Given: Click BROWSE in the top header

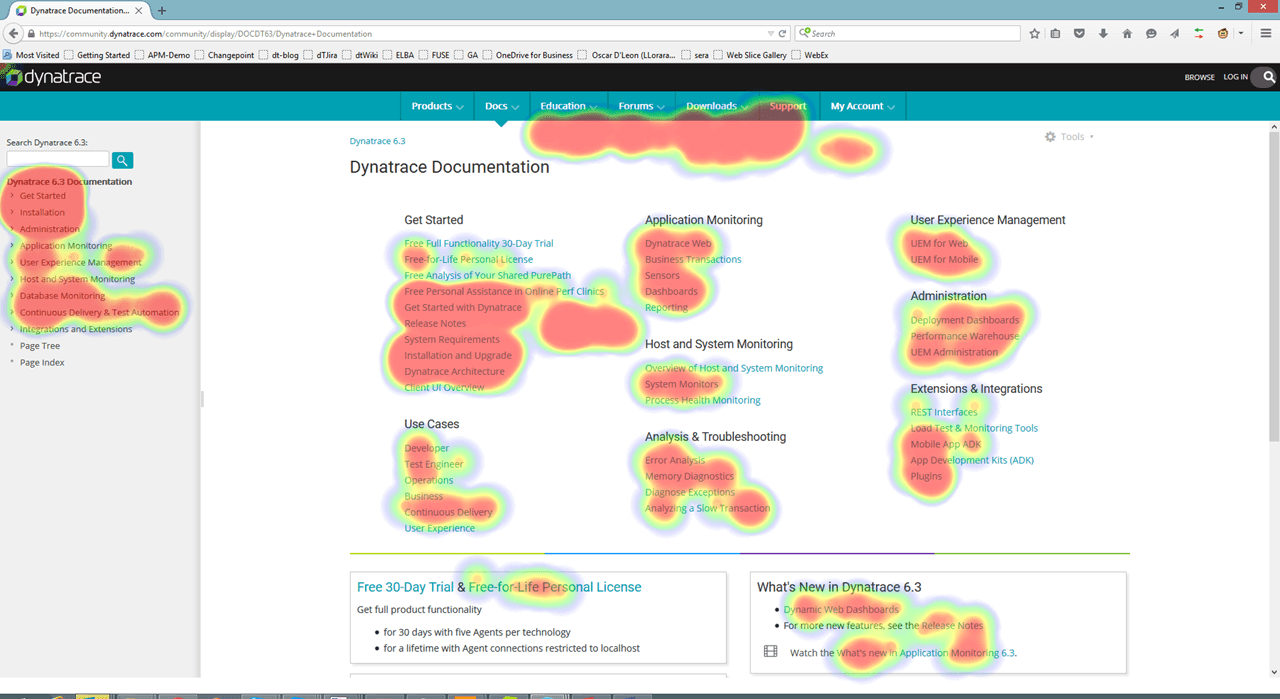Looking at the screenshot, I should point(1199,77).
